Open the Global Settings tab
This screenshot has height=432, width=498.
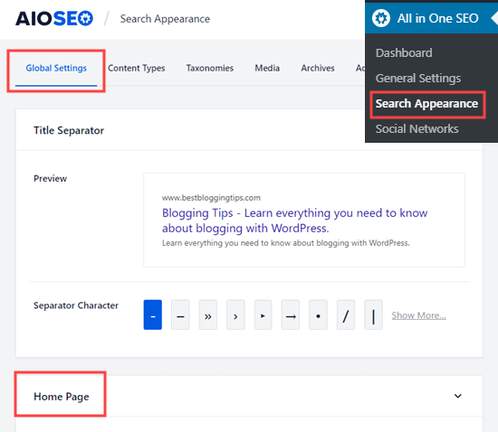coord(56,68)
